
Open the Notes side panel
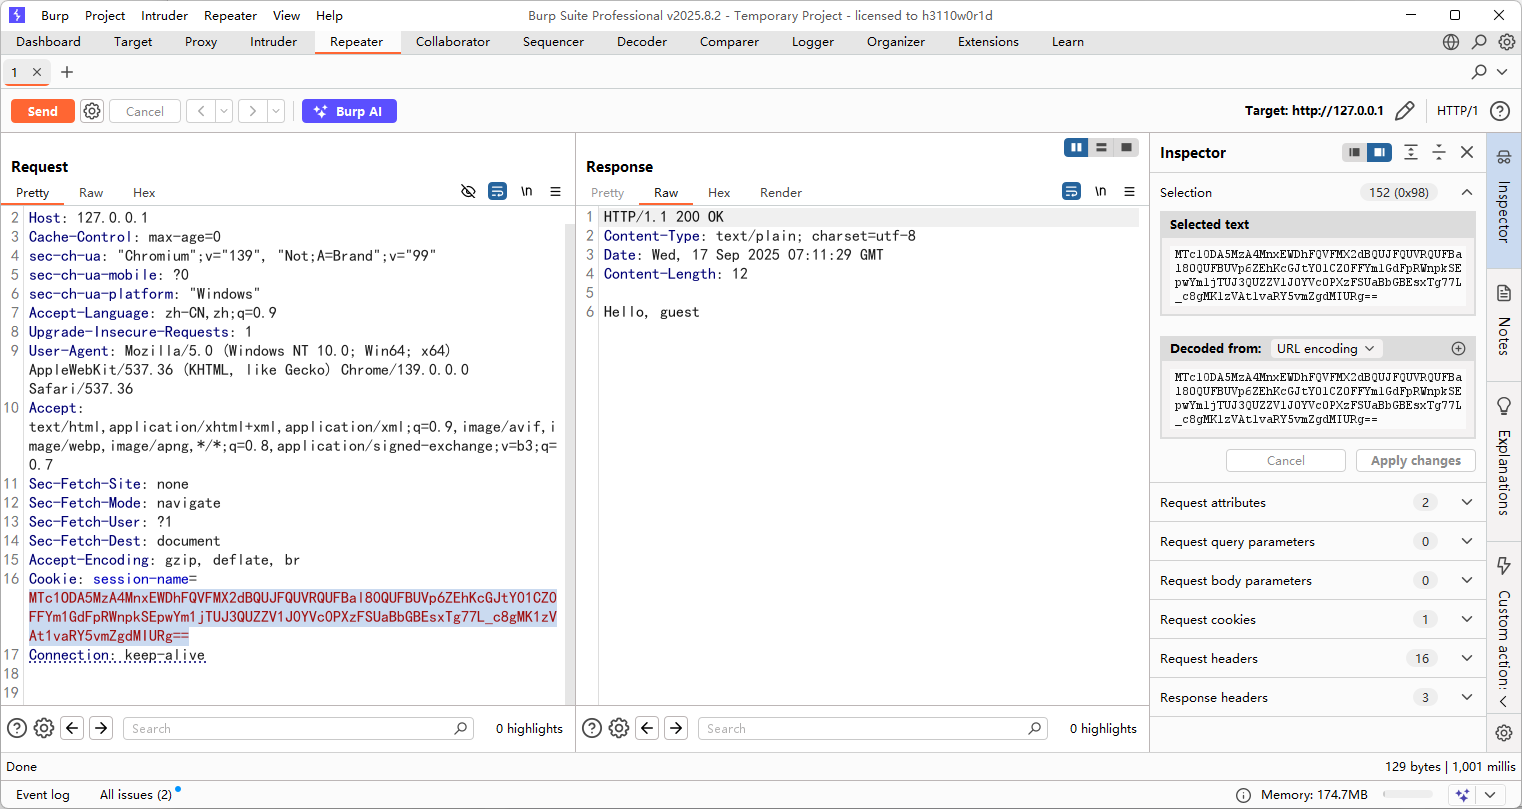(x=1503, y=320)
